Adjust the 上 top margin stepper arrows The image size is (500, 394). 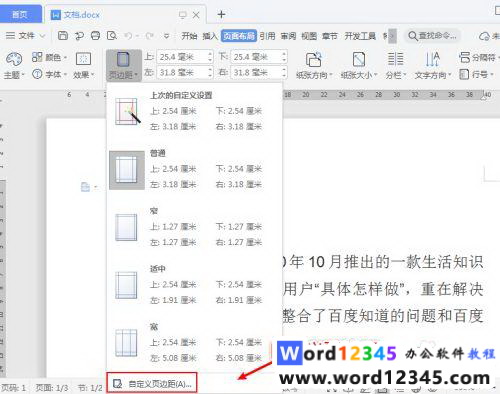click(210, 57)
